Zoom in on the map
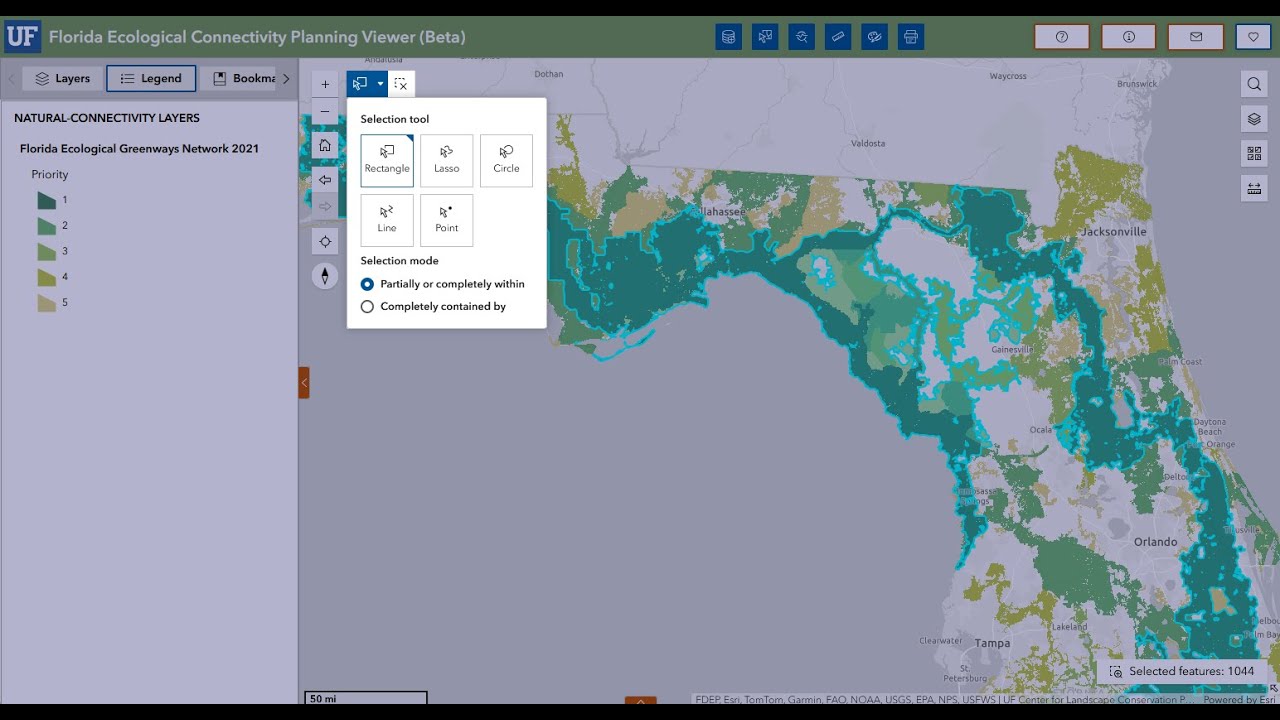 click(325, 84)
